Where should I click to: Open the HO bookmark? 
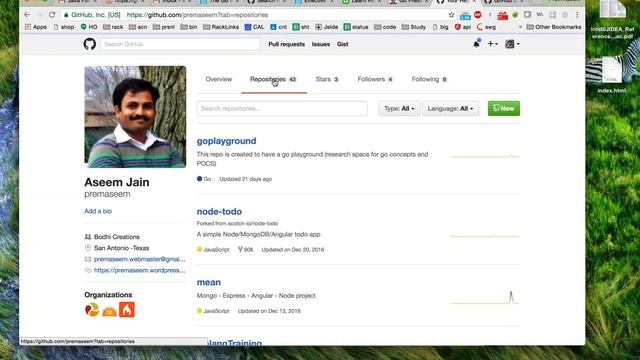(x=89, y=27)
